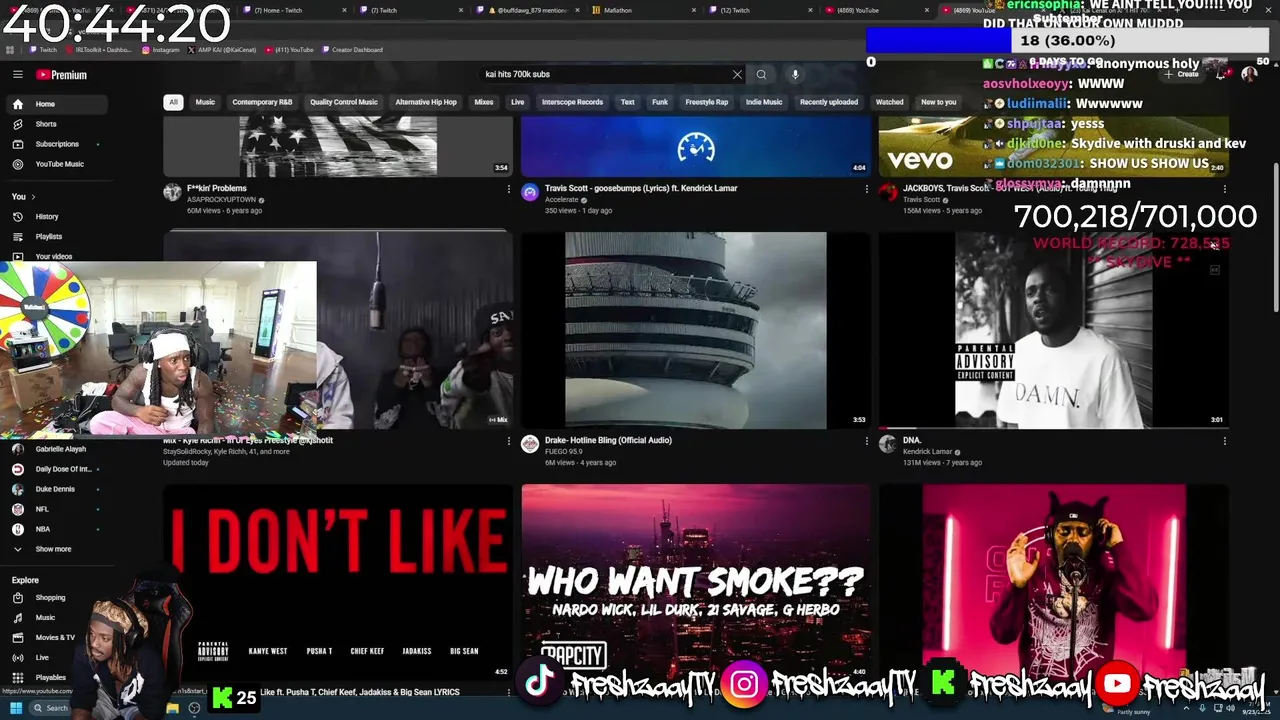Select the New to you chip
1280x720 pixels.
click(x=938, y=102)
